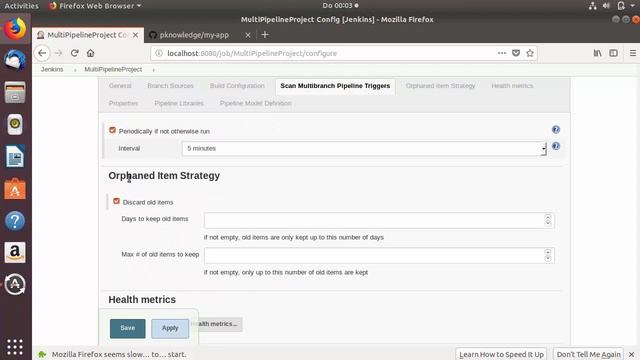Viewport: 640px width, 360px height.
Task: Show help for Interval setting
Action: click(556, 146)
